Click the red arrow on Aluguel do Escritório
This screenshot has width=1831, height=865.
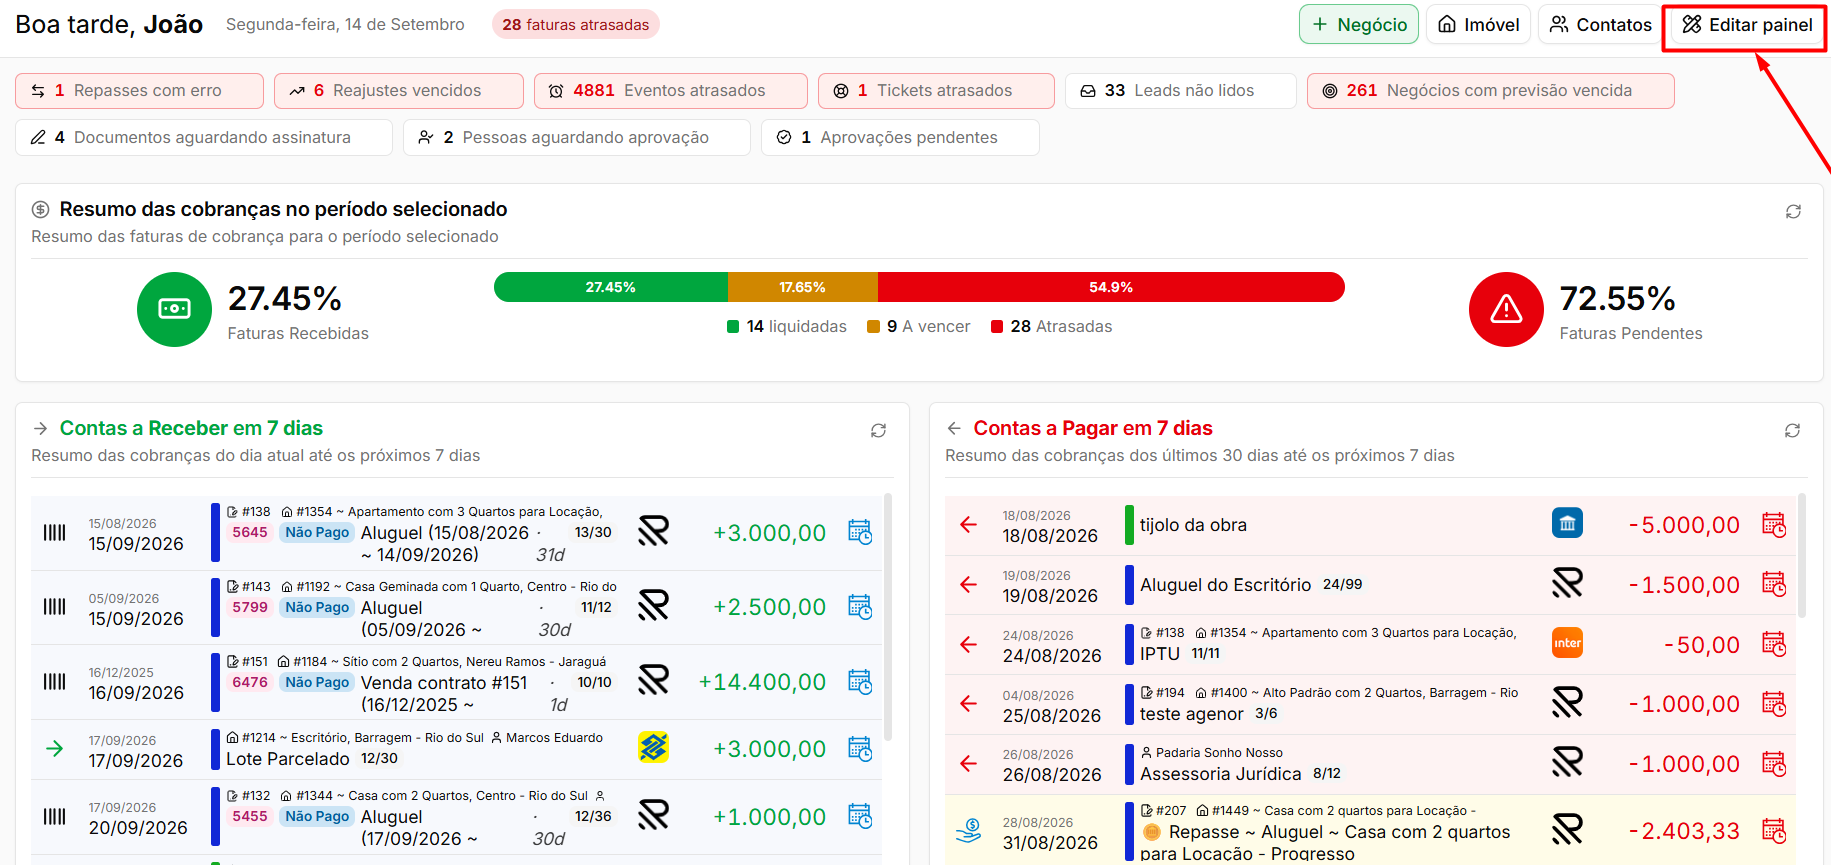point(968,584)
